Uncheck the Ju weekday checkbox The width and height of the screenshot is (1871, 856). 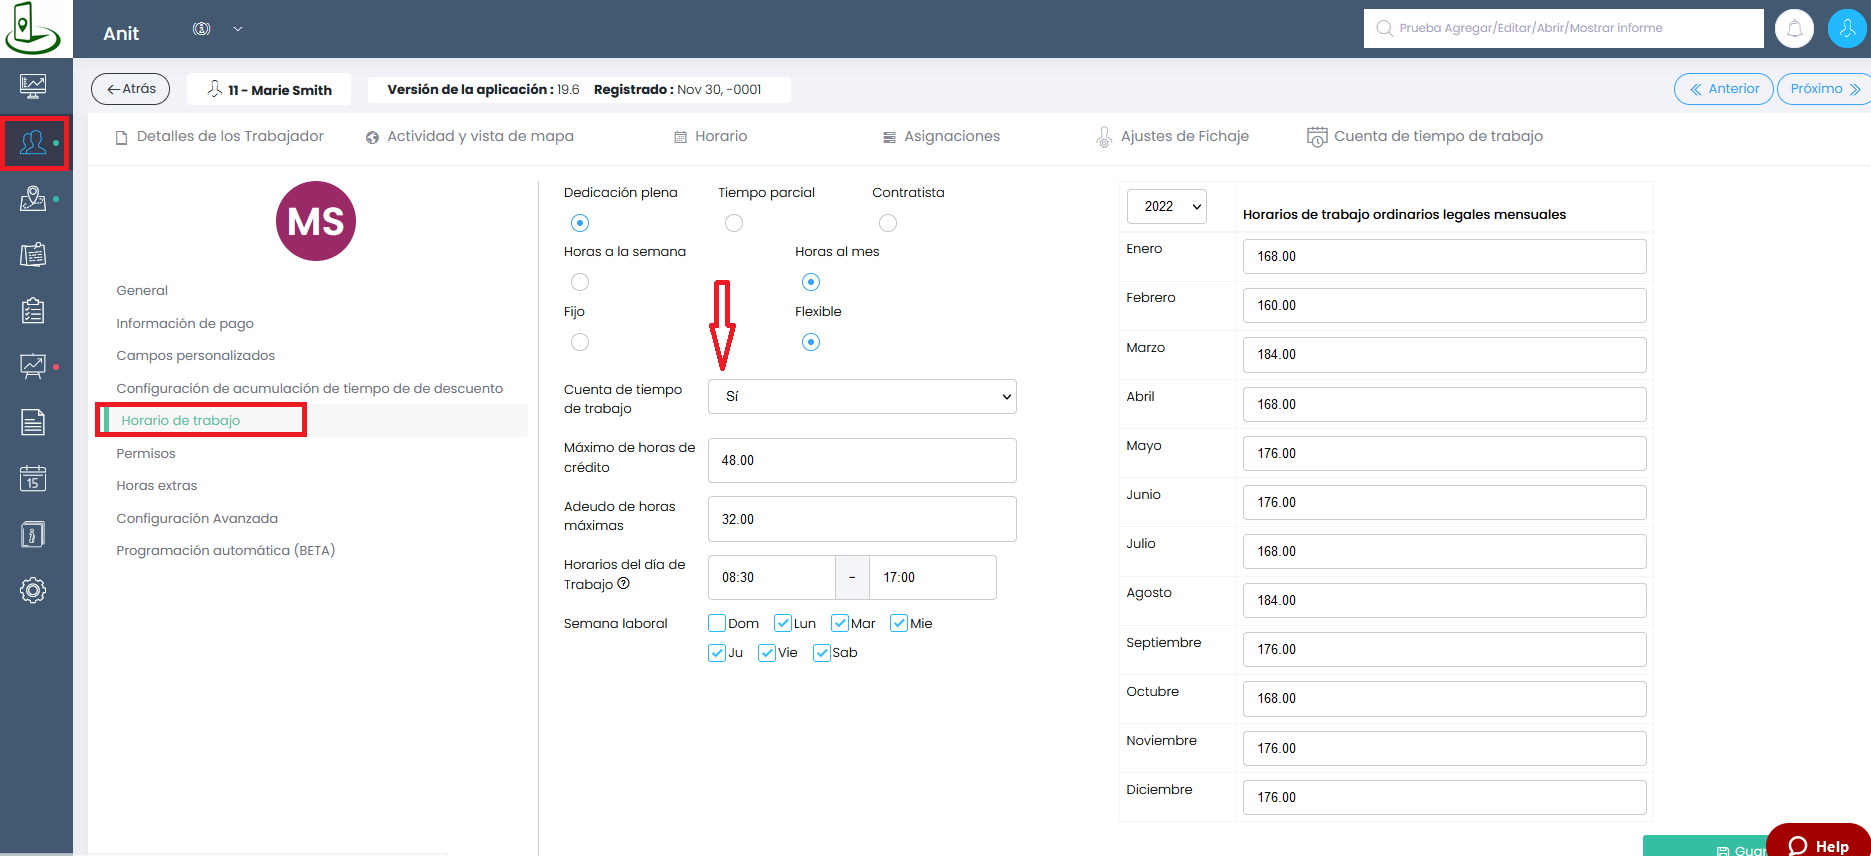[717, 653]
